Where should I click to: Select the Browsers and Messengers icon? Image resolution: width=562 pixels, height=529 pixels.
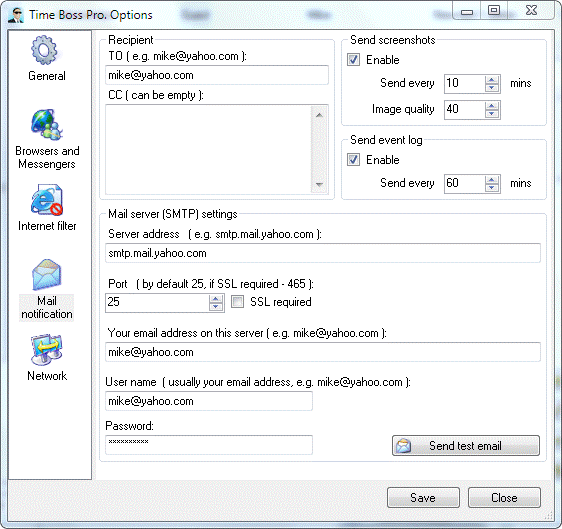[47, 124]
